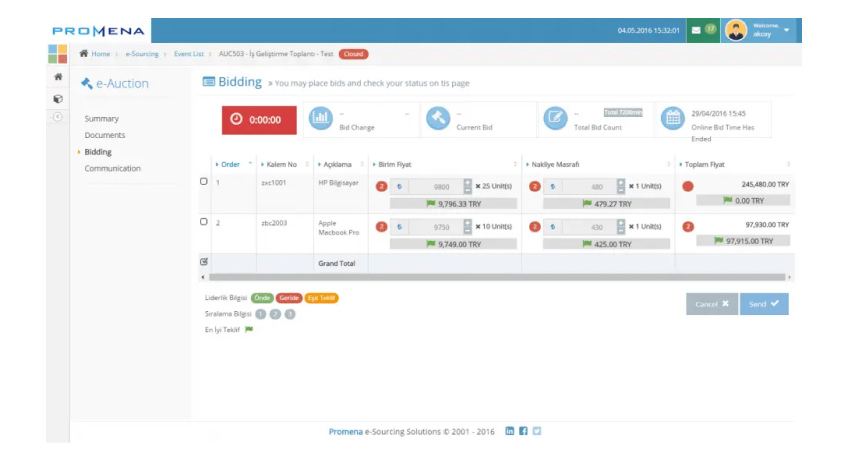Click the calendar icon for bid time
The width and height of the screenshot is (847, 460).
pos(673,118)
